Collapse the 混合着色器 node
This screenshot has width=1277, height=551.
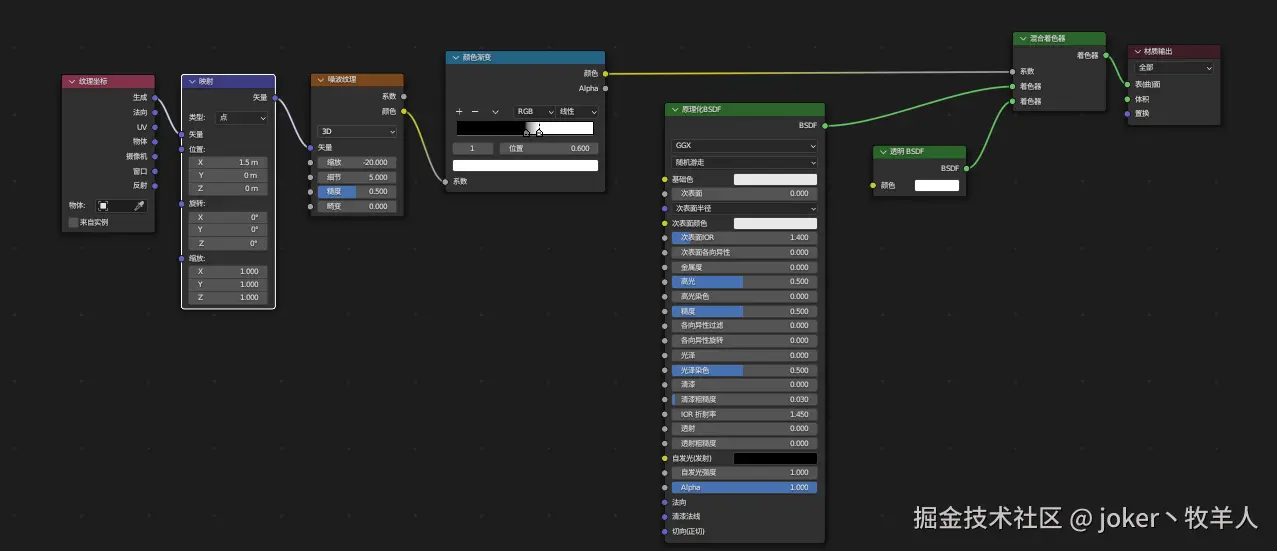tap(1023, 39)
